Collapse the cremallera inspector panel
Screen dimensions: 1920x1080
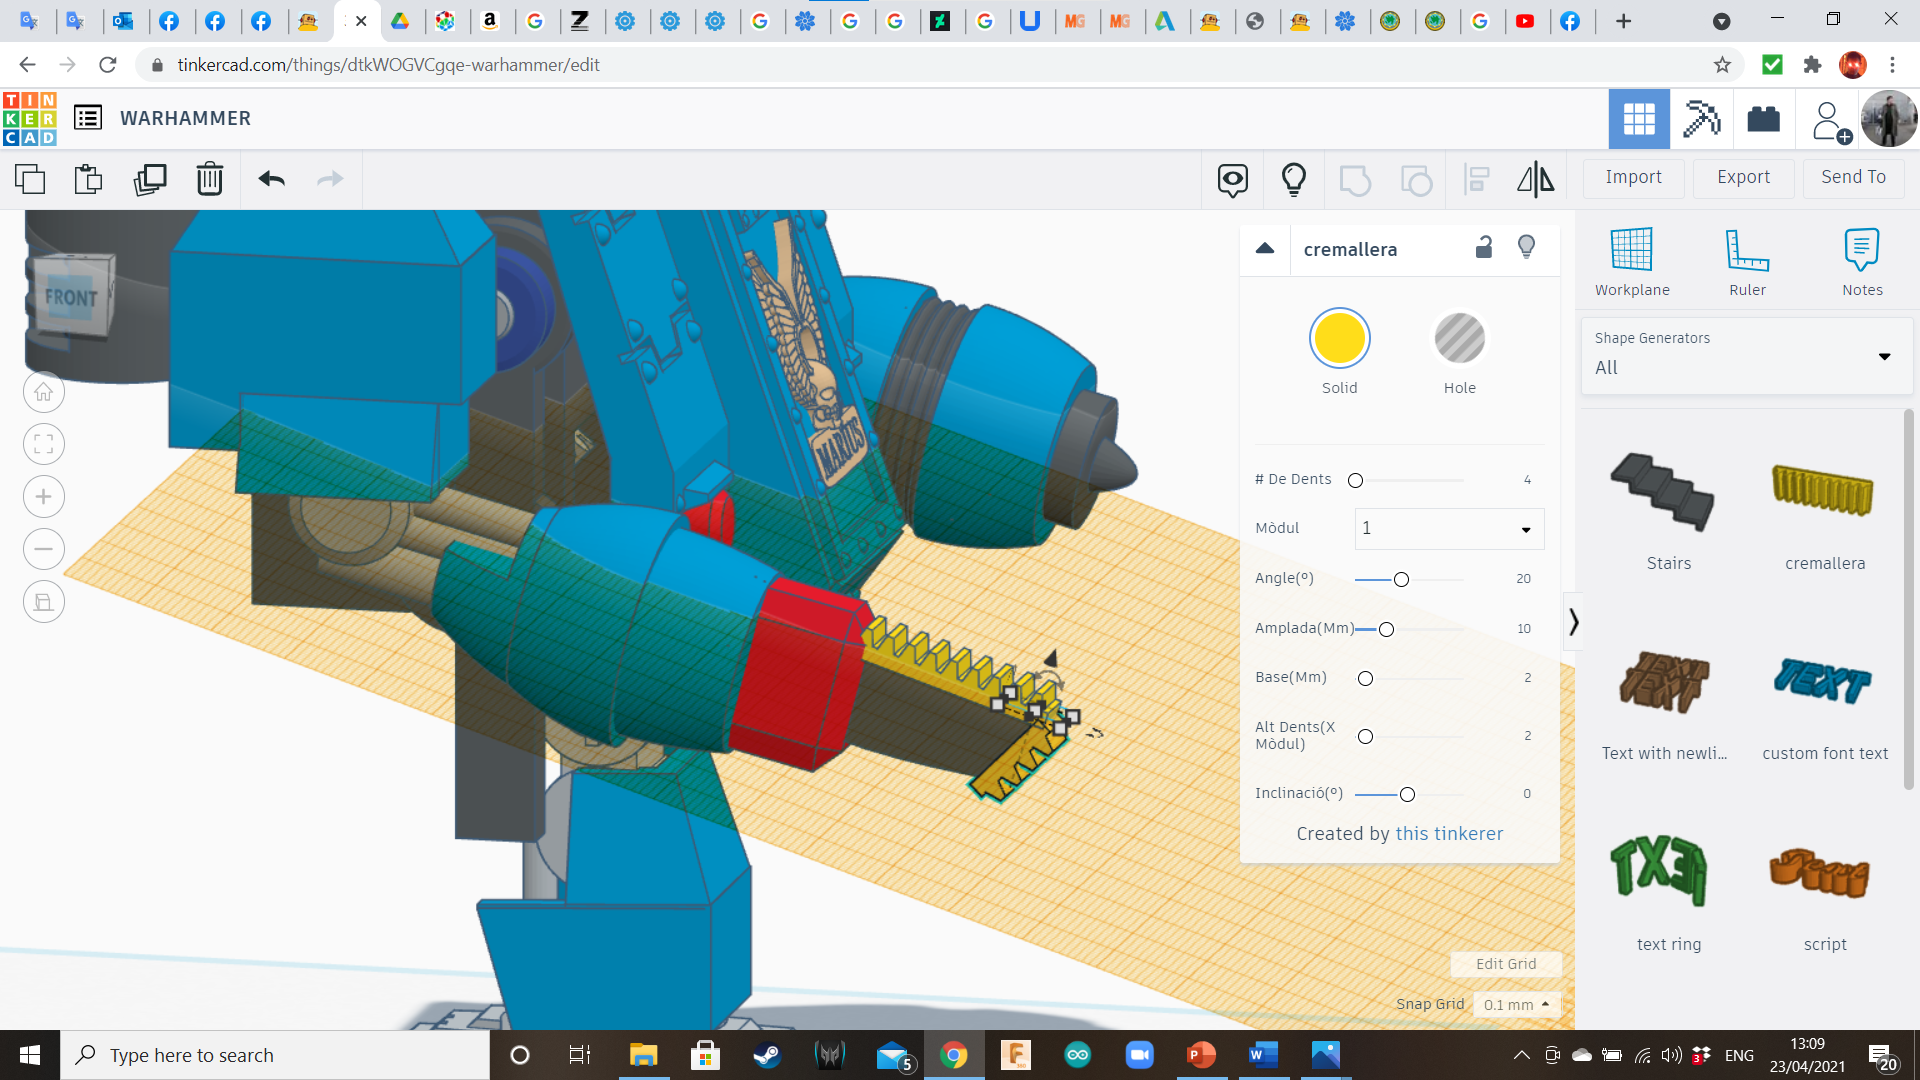1265,249
